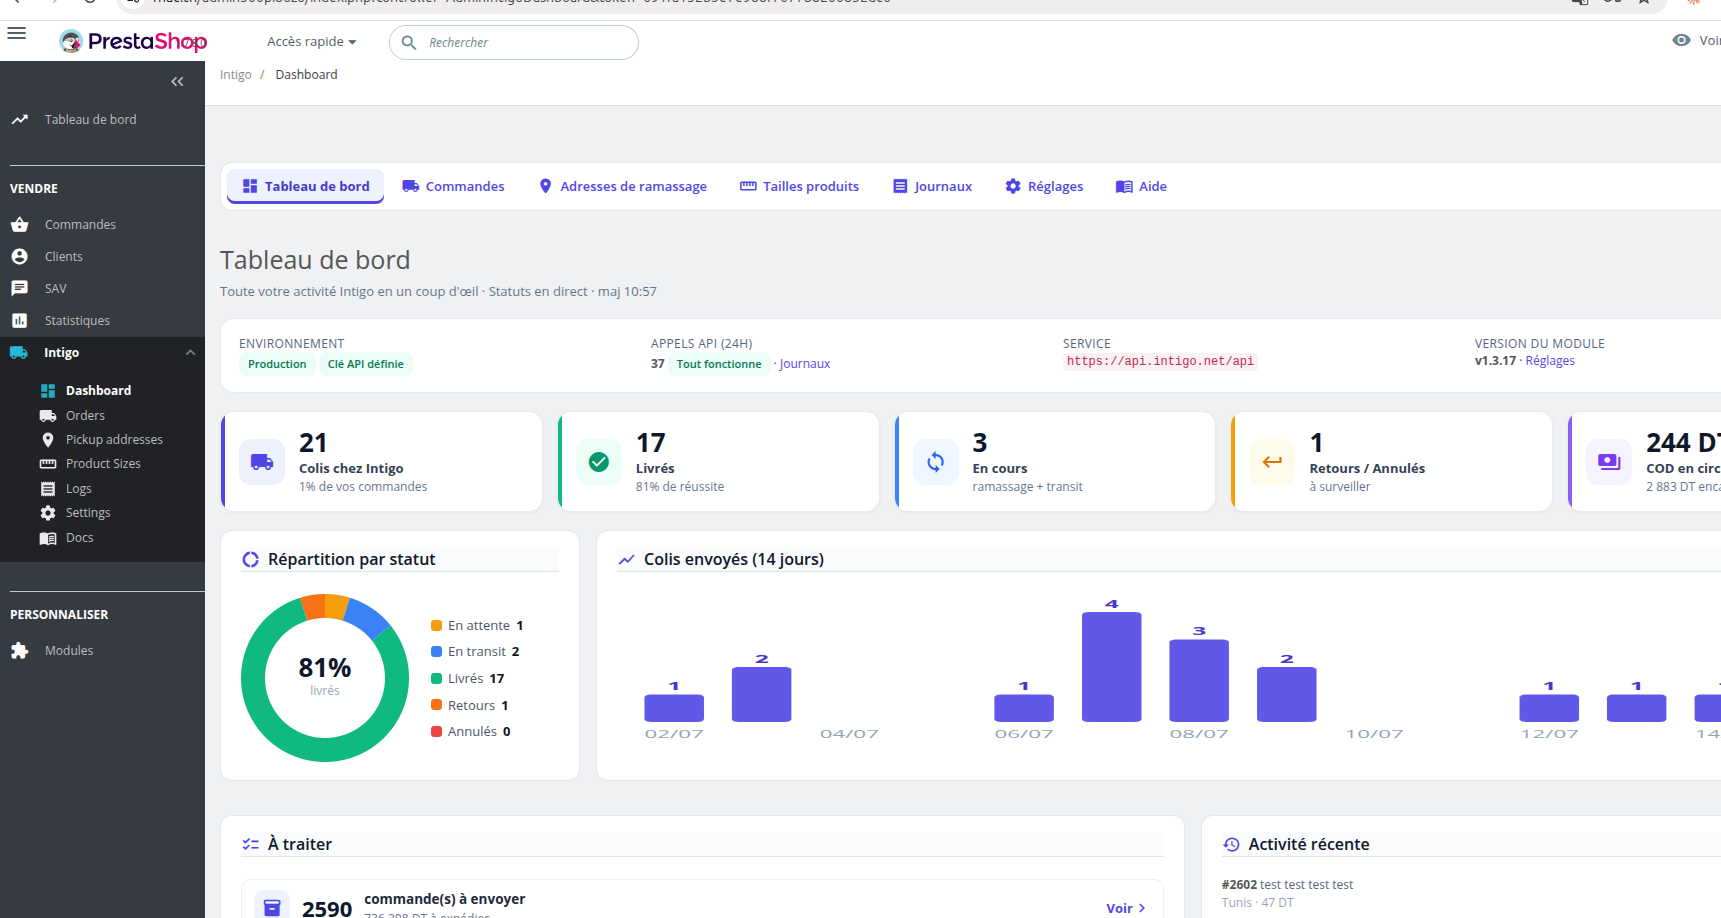Open Docs in sidebar
The image size is (1721, 918).
(79, 538)
